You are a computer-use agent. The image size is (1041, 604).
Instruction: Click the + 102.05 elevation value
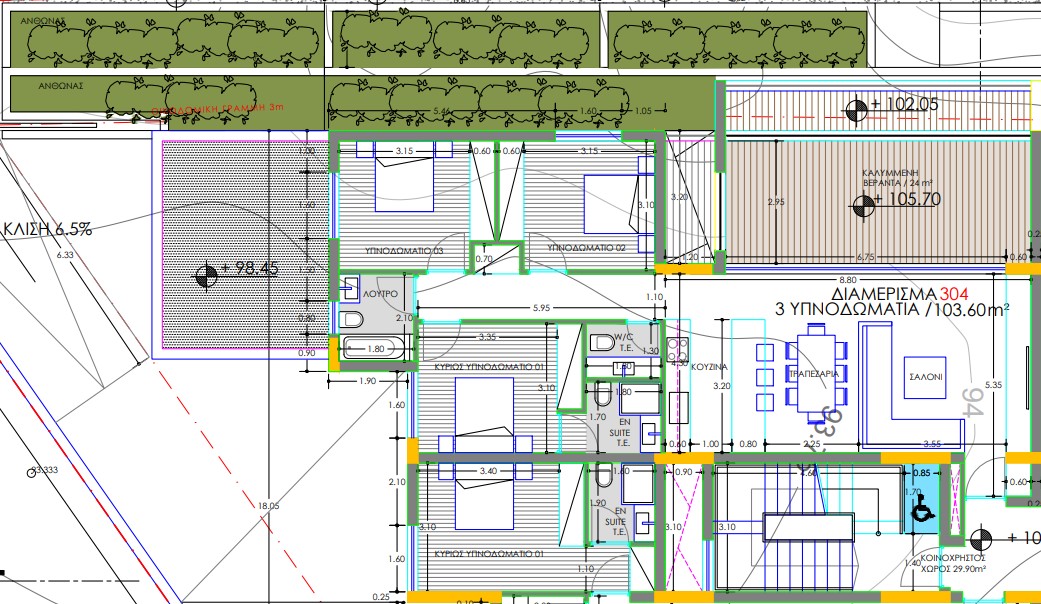[x=904, y=104]
